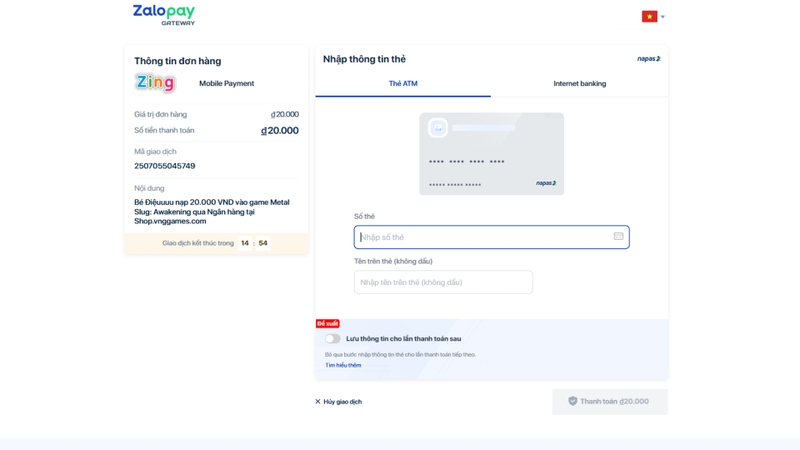Click the order content text about Metal Slug
This screenshot has width=800, height=450.
212,212
